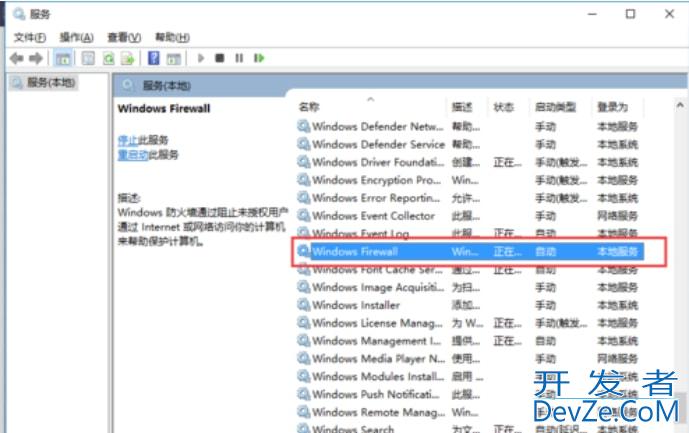
Task: Open the 操作(A) menu
Action: (76, 37)
